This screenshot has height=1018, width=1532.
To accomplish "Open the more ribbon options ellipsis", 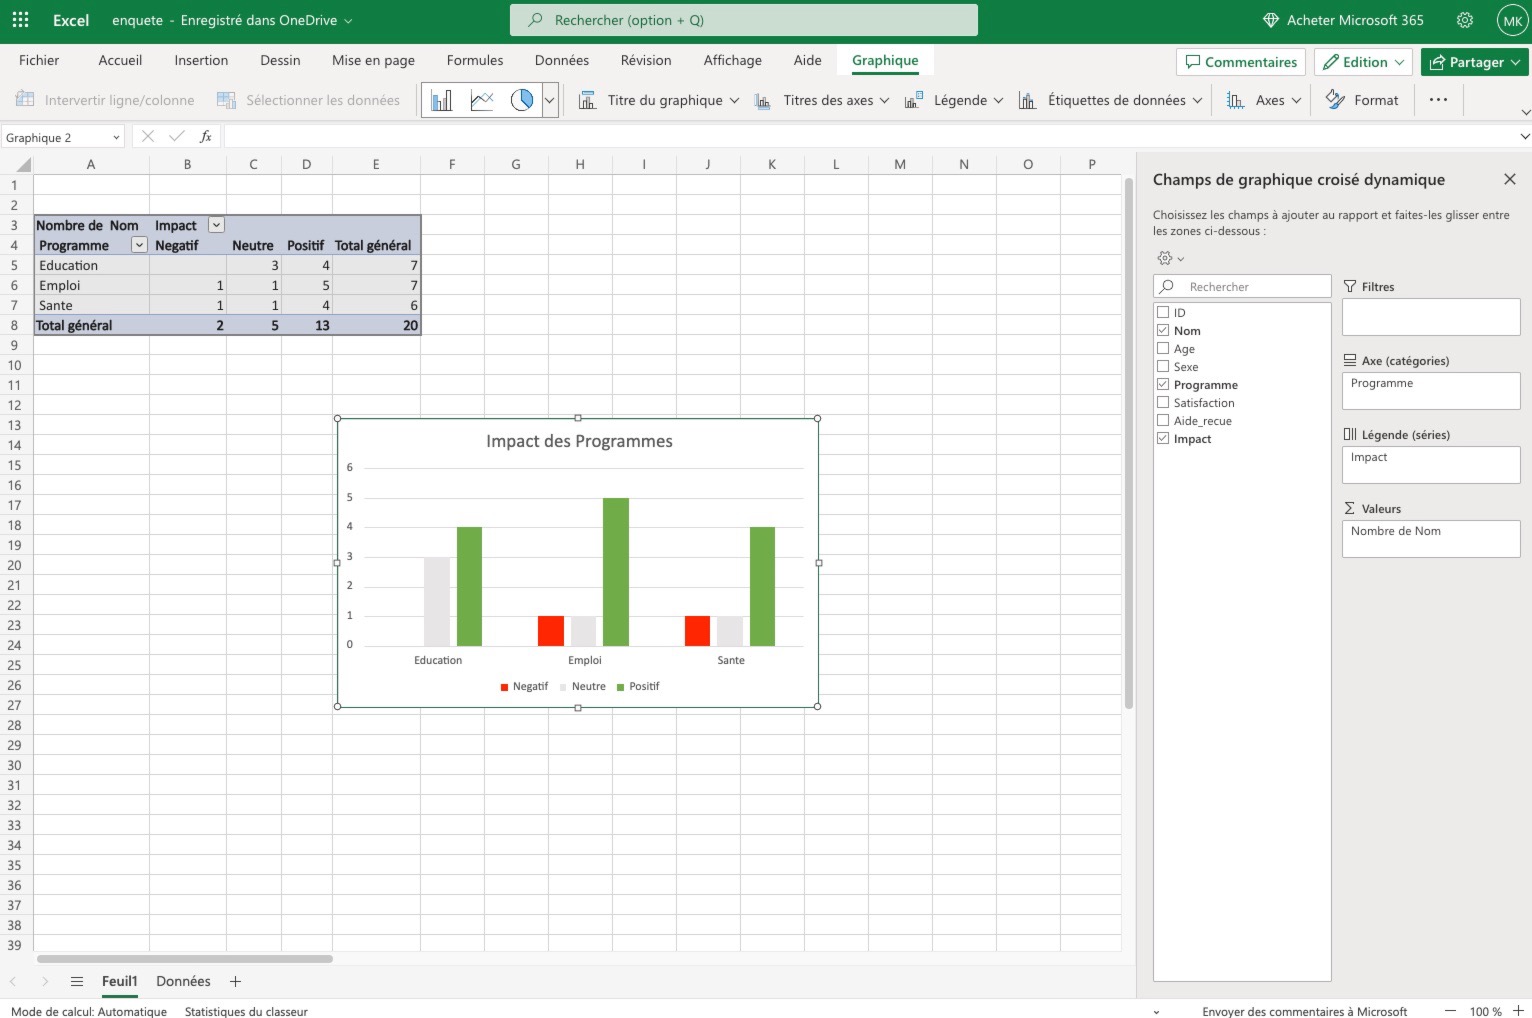I will [x=1438, y=100].
